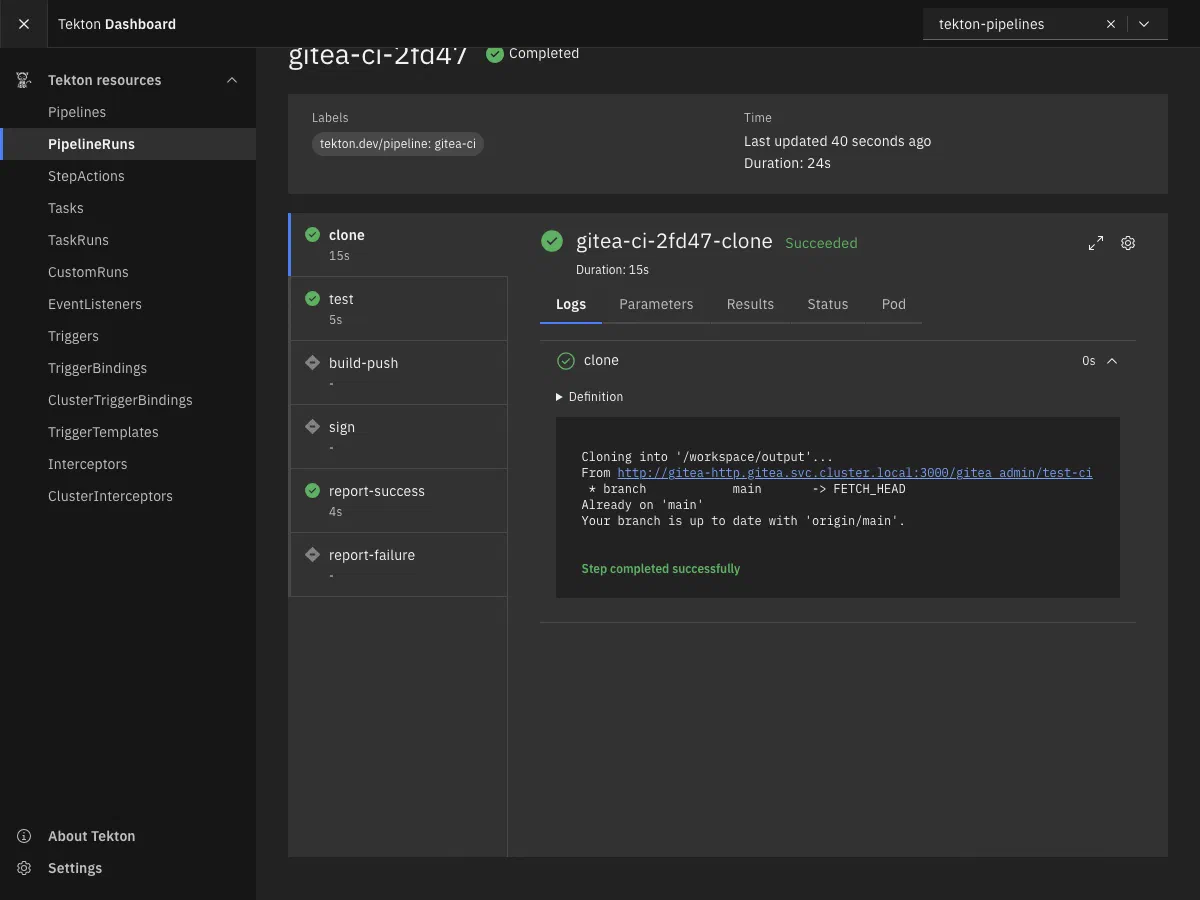Collapse the Tekton resources section

coord(232,80)
